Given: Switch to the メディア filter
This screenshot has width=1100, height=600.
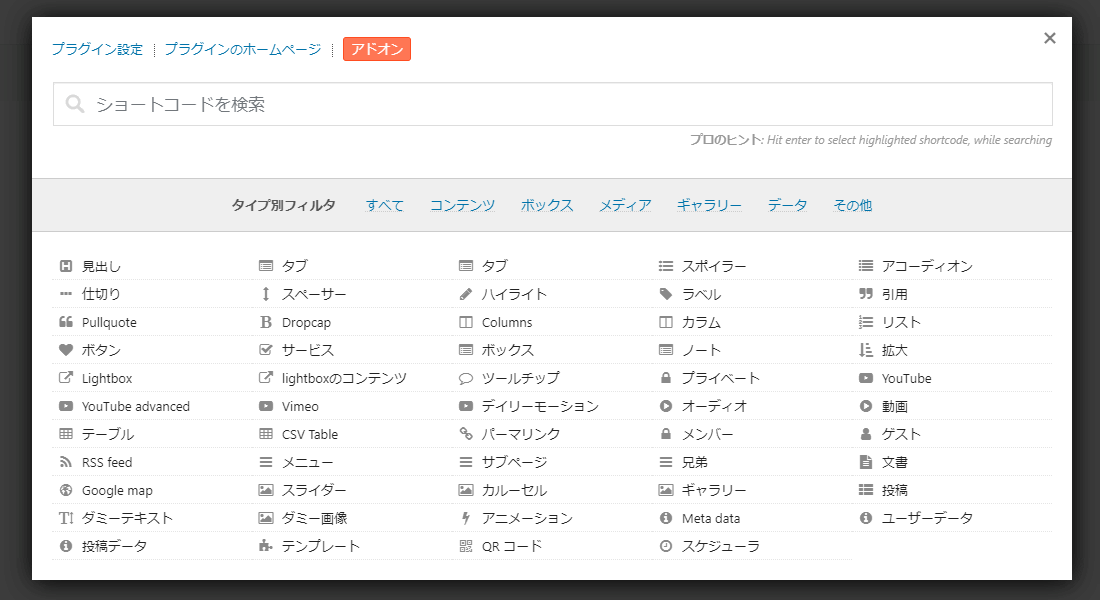Looking at the screenshot, I should [x=625, y=205].
